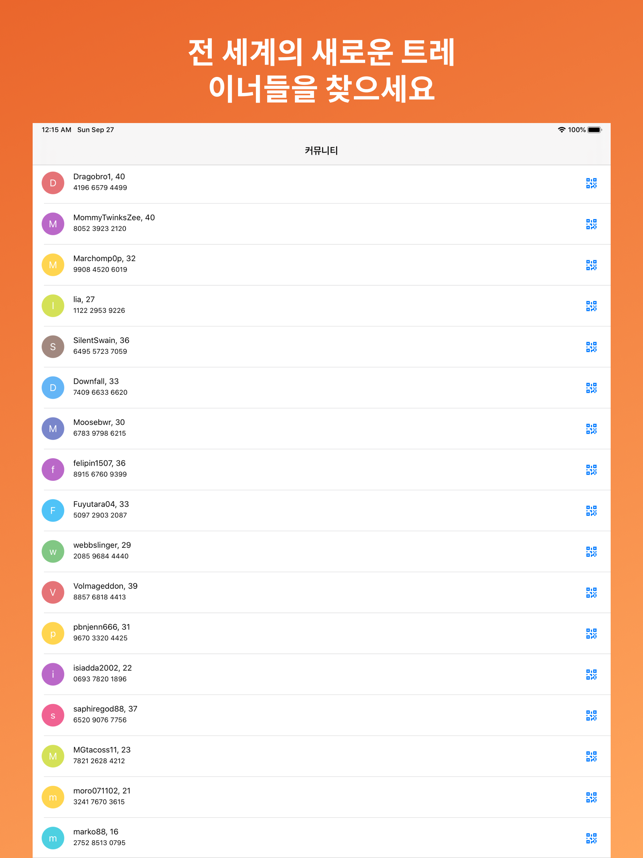The height and width of the screenshot is (858, 643).
Task: Tap QR icon beside Marchomp0p
Action: (591, 265)
